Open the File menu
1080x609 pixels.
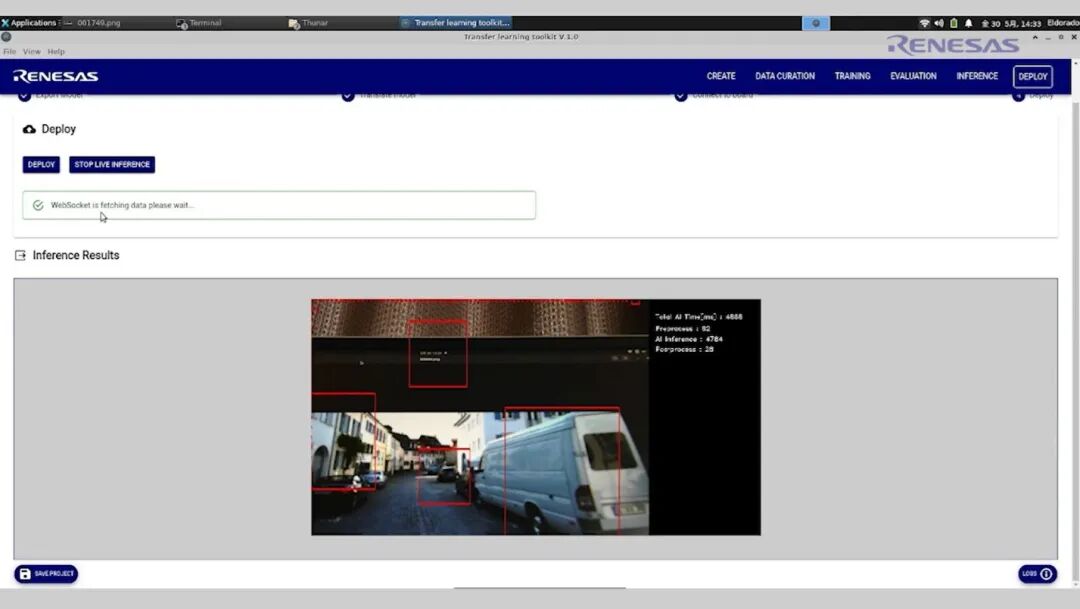(9, 52)
